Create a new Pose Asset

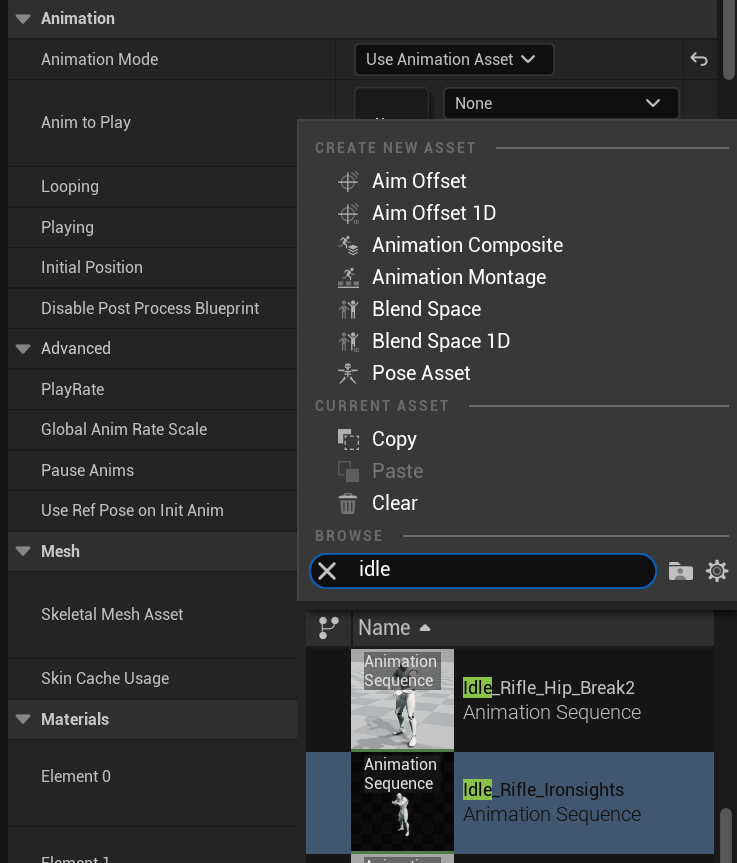[421, 373]
